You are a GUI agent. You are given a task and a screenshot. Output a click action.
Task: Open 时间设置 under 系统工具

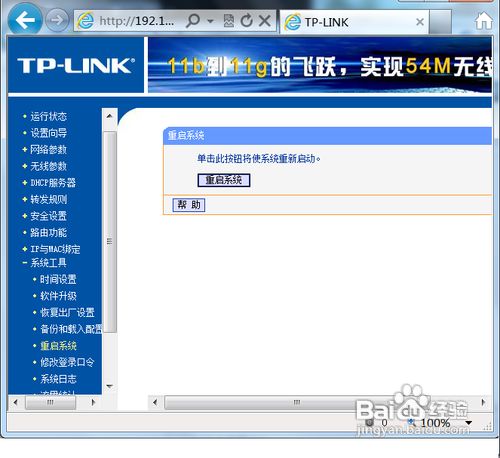point(58,279)
